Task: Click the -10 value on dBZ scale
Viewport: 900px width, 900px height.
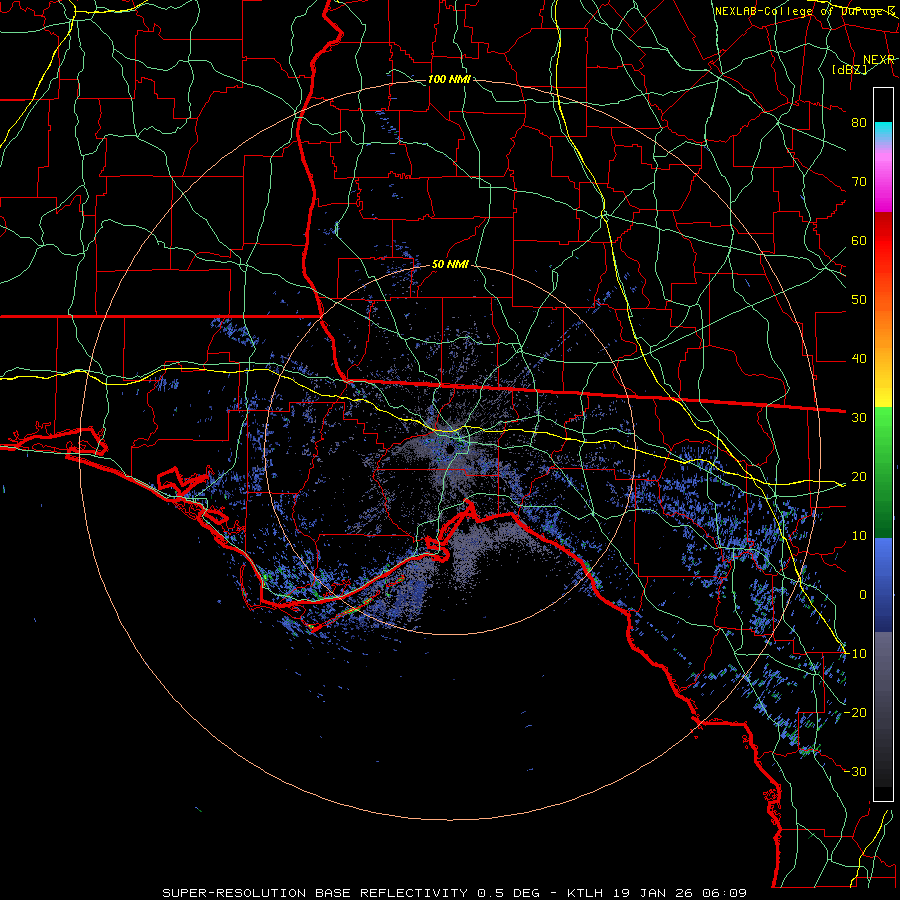Action: point(855,654)
